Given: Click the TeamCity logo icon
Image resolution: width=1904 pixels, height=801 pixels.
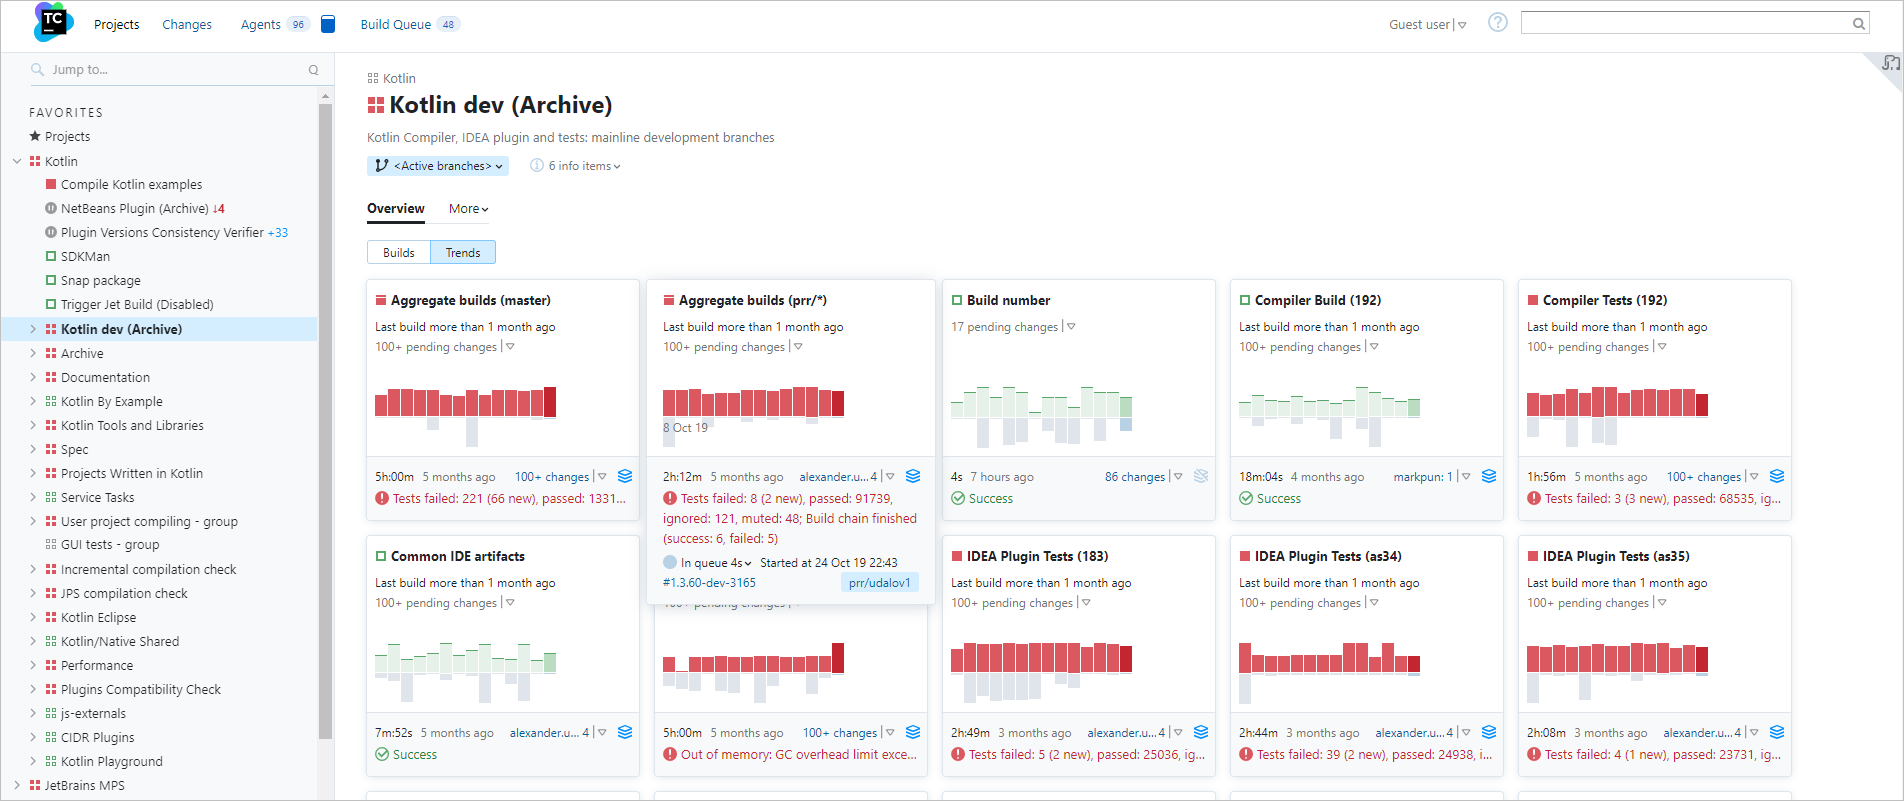Looking at the screenshot, I should click(x=53, y=22).
